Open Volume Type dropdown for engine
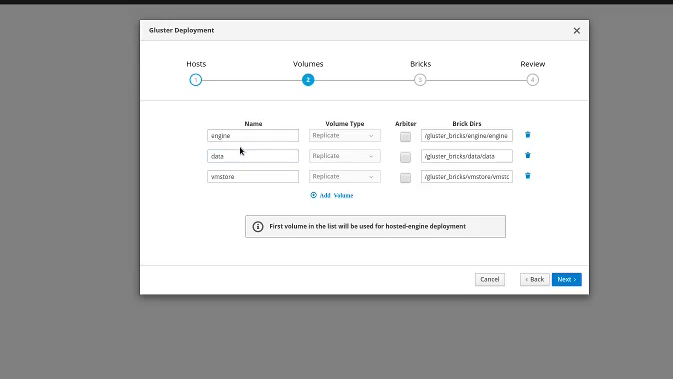The width and height of the screenshot is (673, 379). click(345, 136)
